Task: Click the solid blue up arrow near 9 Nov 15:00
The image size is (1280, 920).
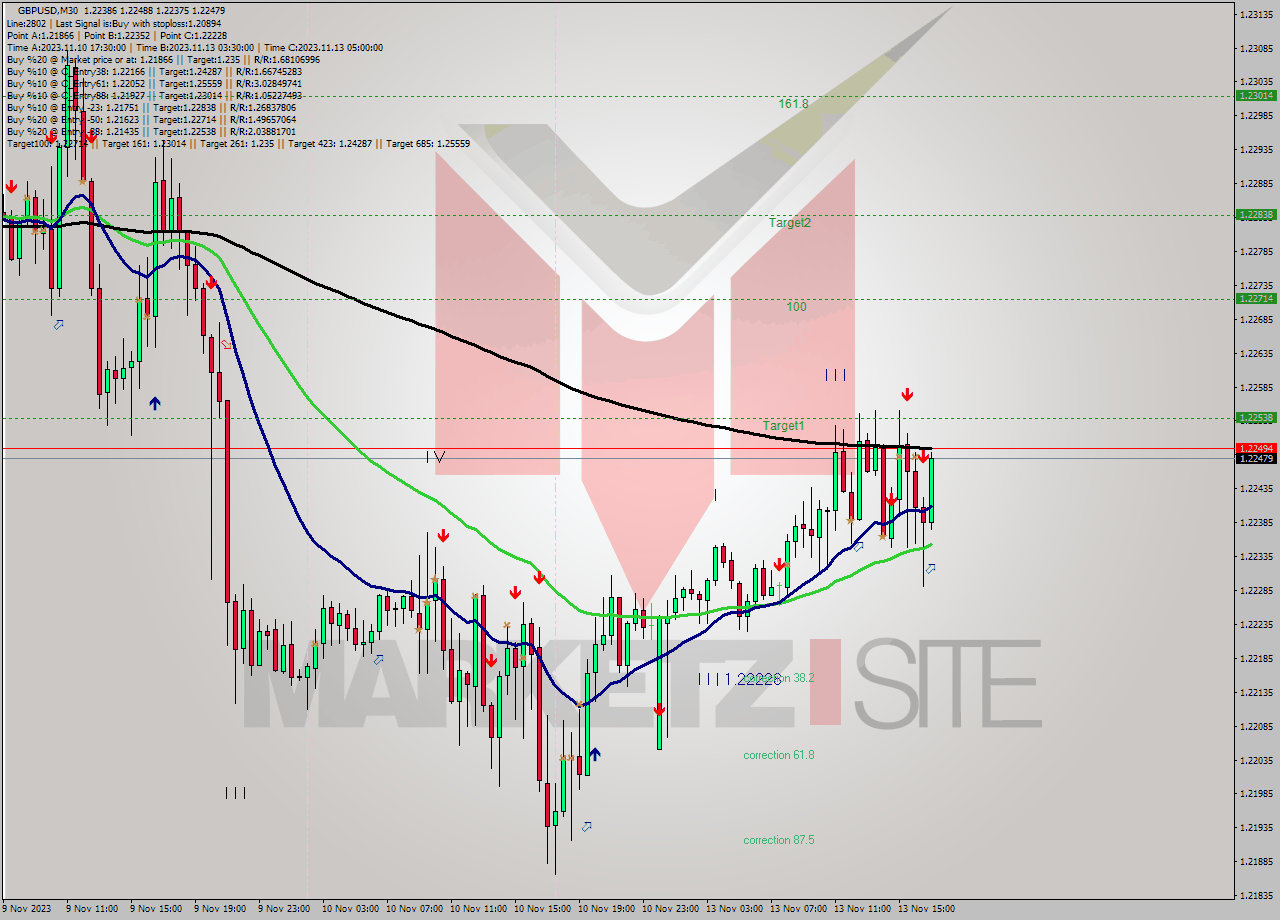Action: pyautogui.click(x=155, y=403)
